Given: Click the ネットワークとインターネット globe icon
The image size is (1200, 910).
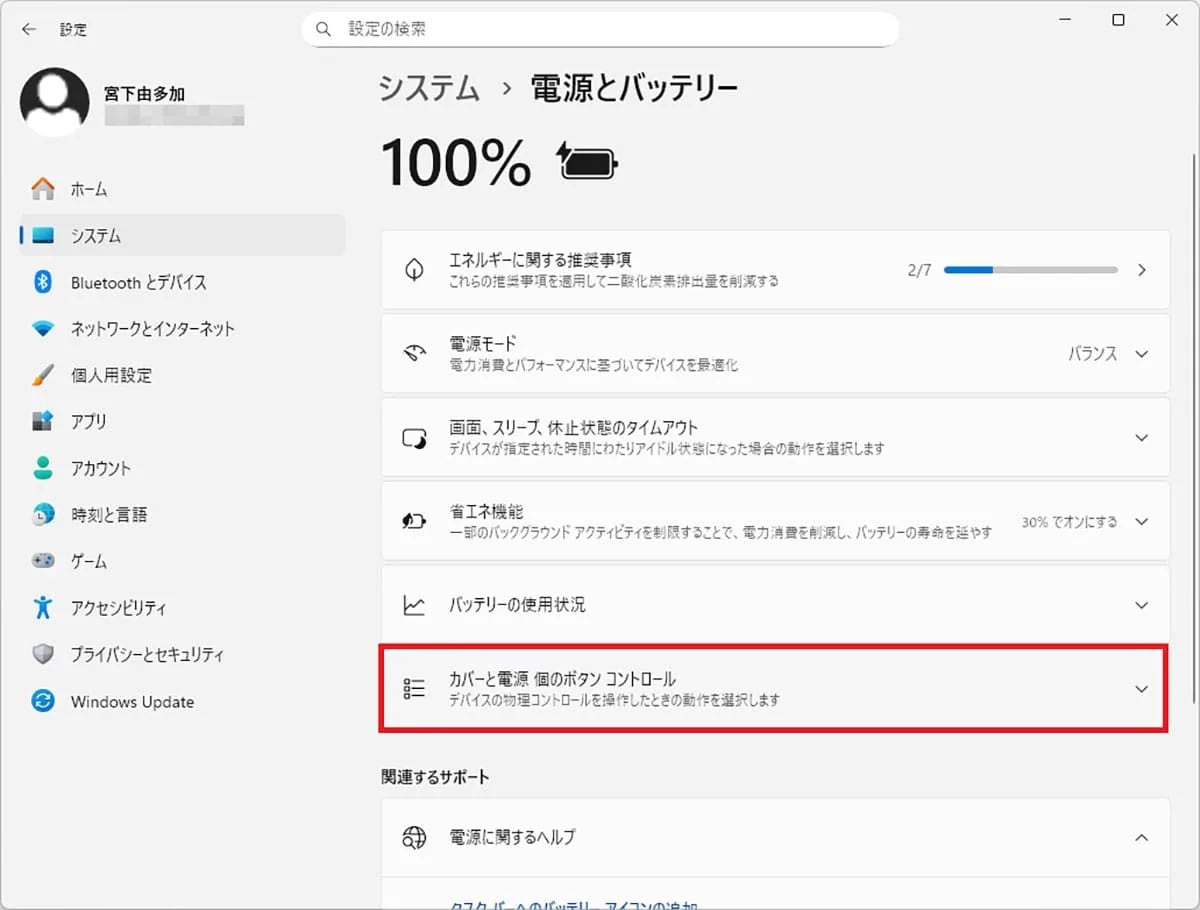Looking at the screenshot, I should (x=42, y=328).
